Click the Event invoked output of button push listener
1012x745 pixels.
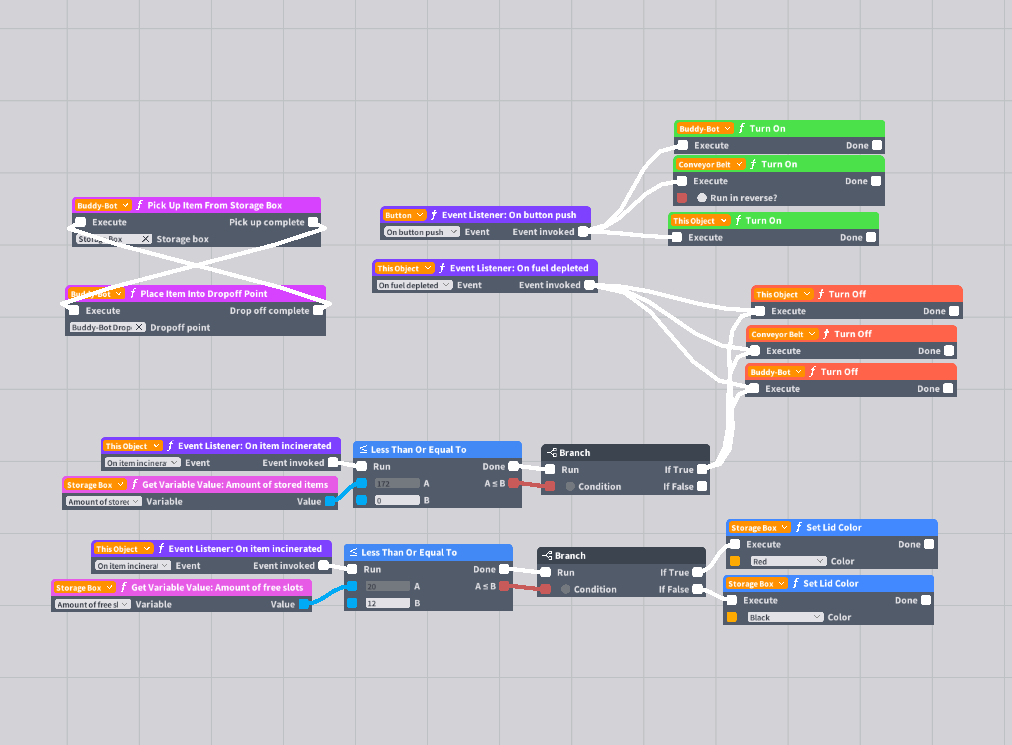click(583, 232)
